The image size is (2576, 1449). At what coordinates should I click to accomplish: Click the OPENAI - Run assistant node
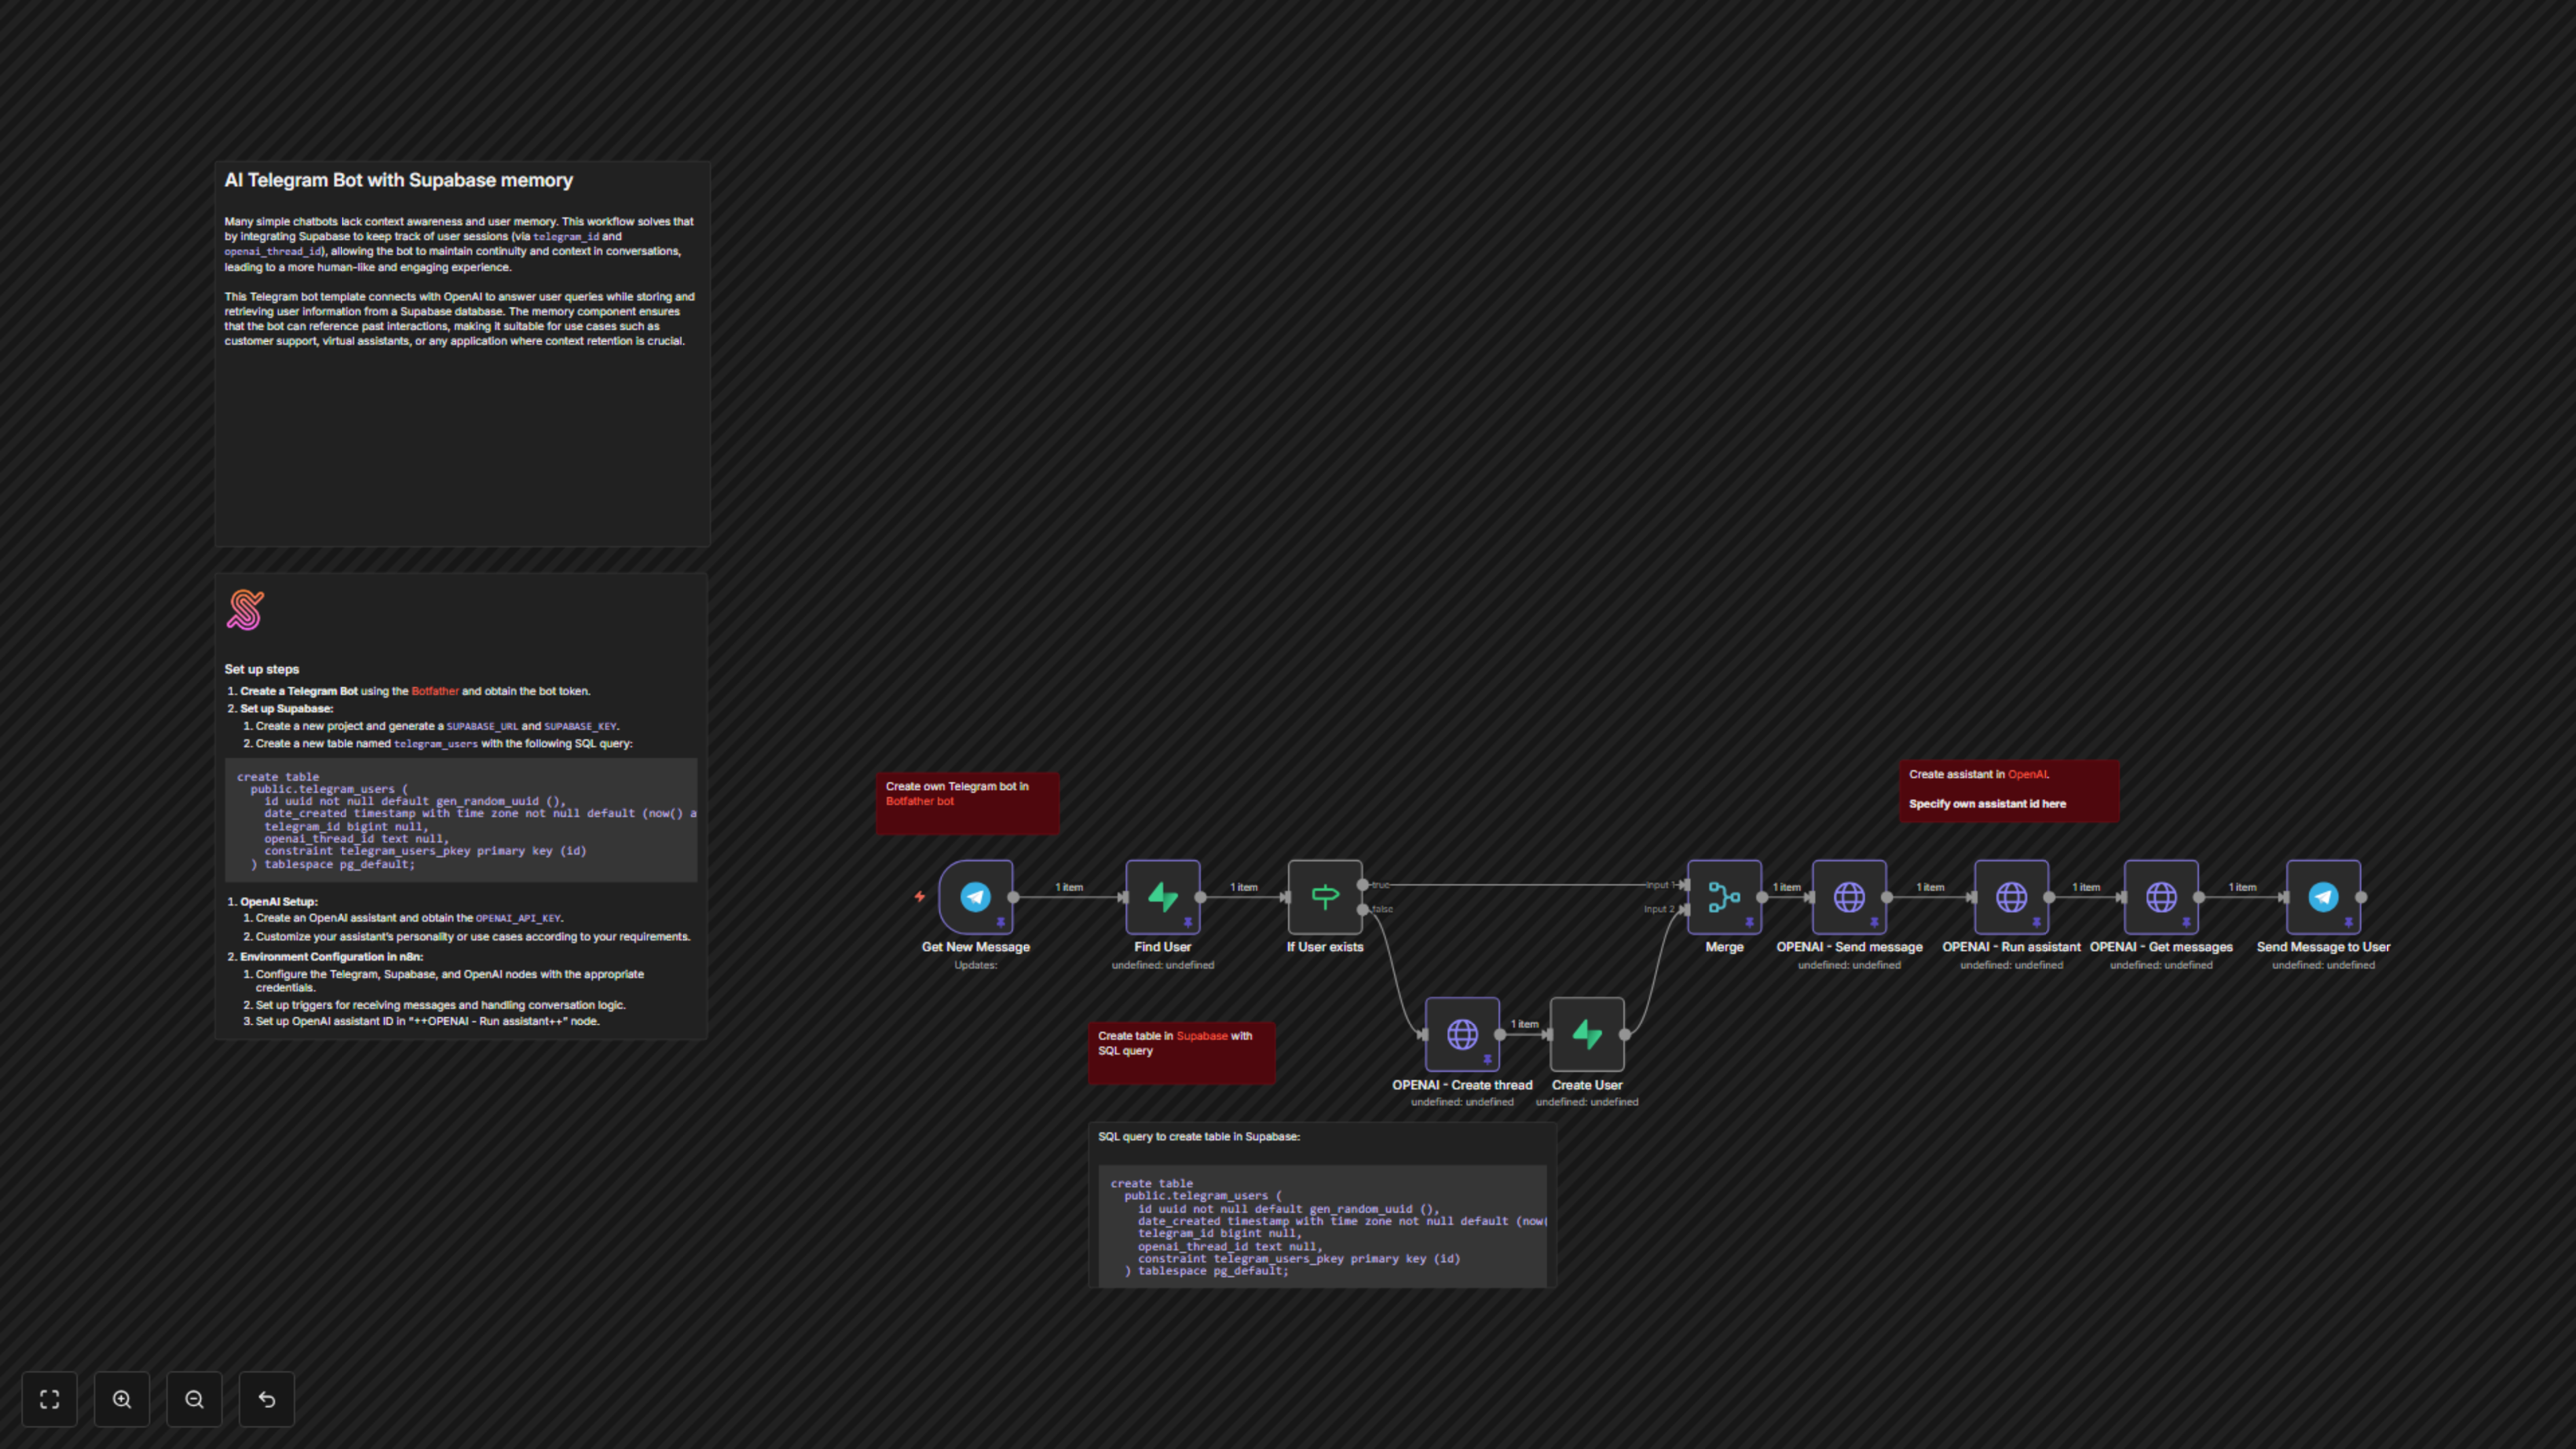coord(2011,897)
